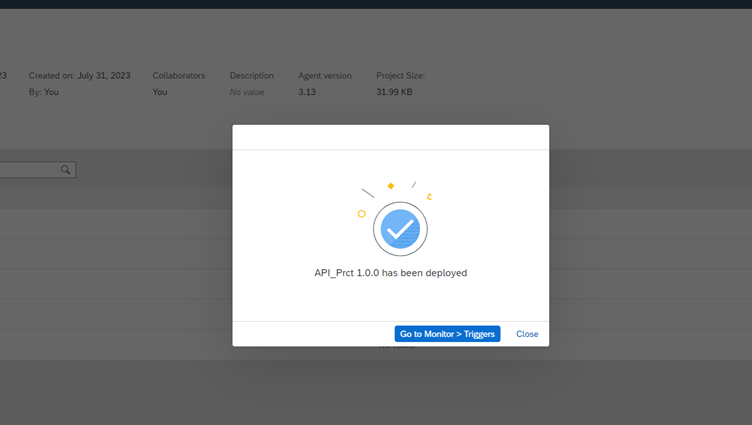The width and height of the screenshot is (752, 425).
Task: Click the agent version value 3.13
Action: click(x=307, y=92)
